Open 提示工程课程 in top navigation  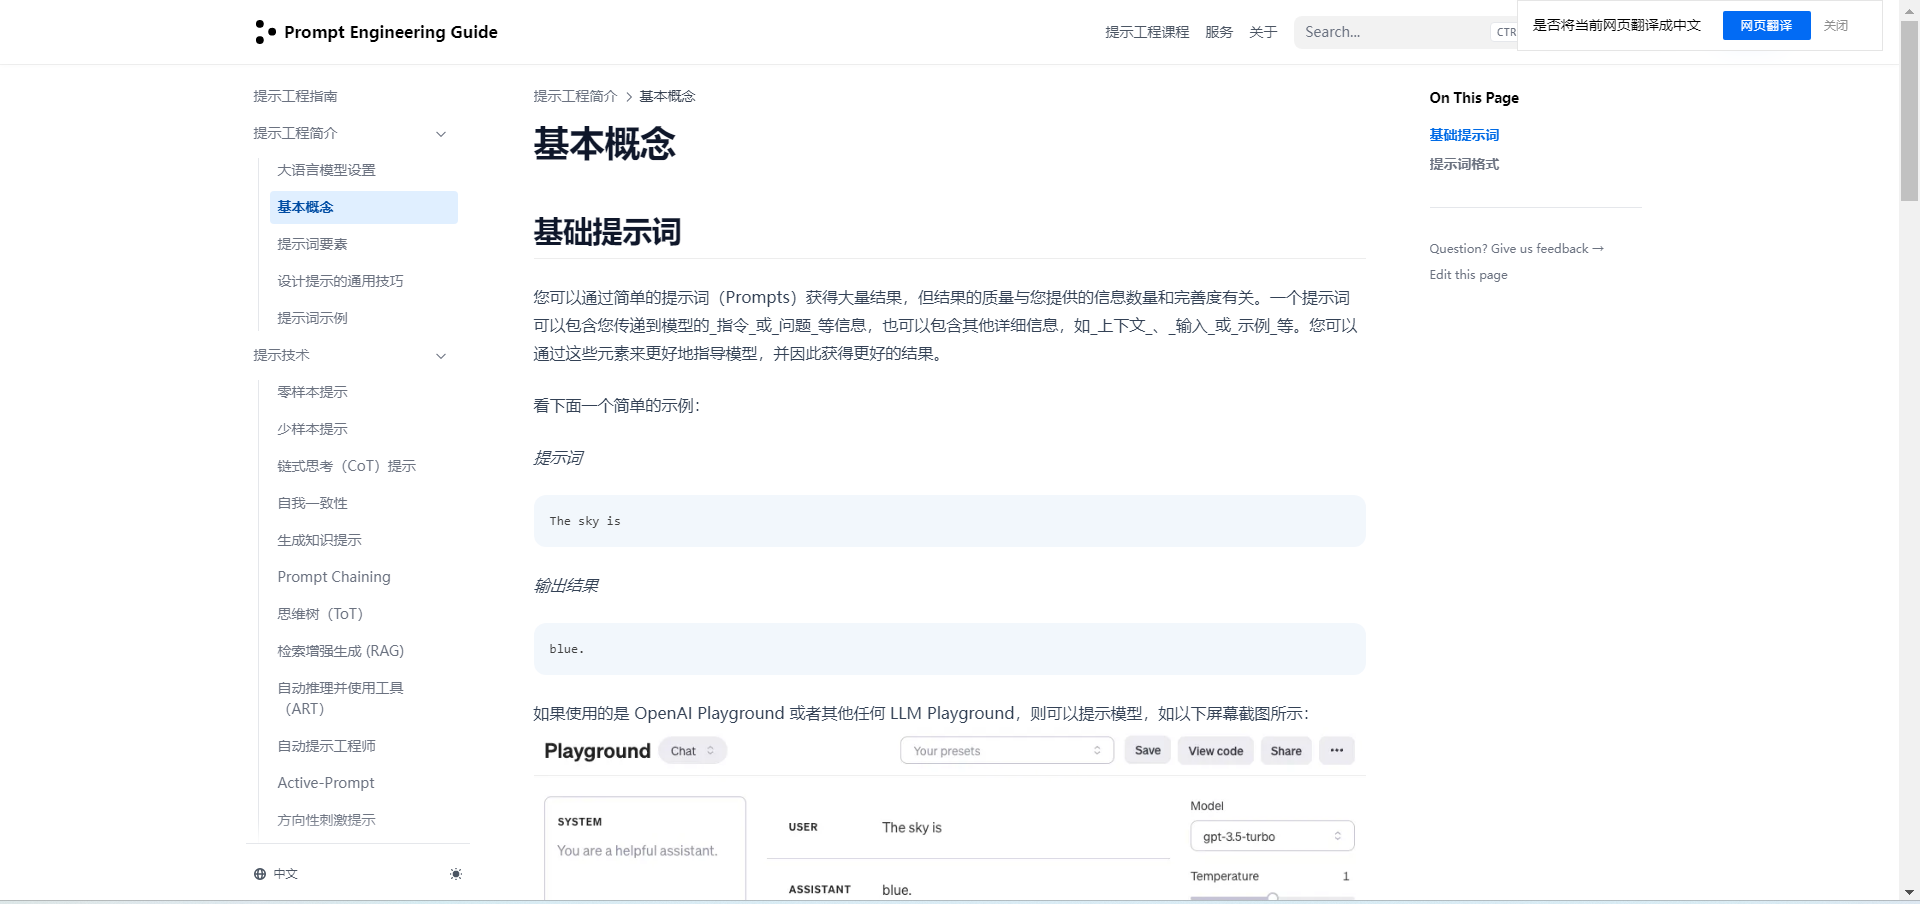1146,32
